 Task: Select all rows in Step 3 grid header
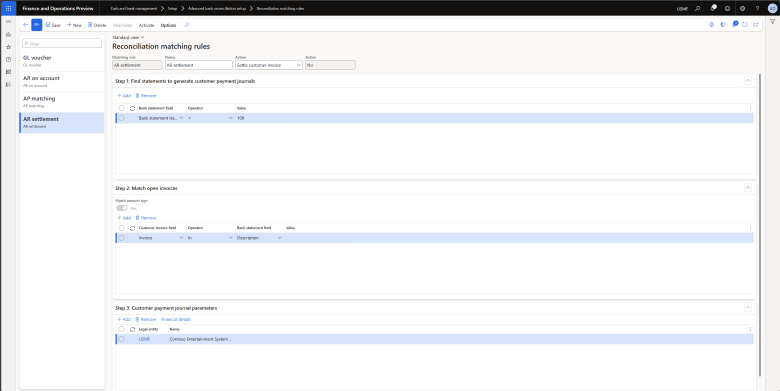(121, 329)
